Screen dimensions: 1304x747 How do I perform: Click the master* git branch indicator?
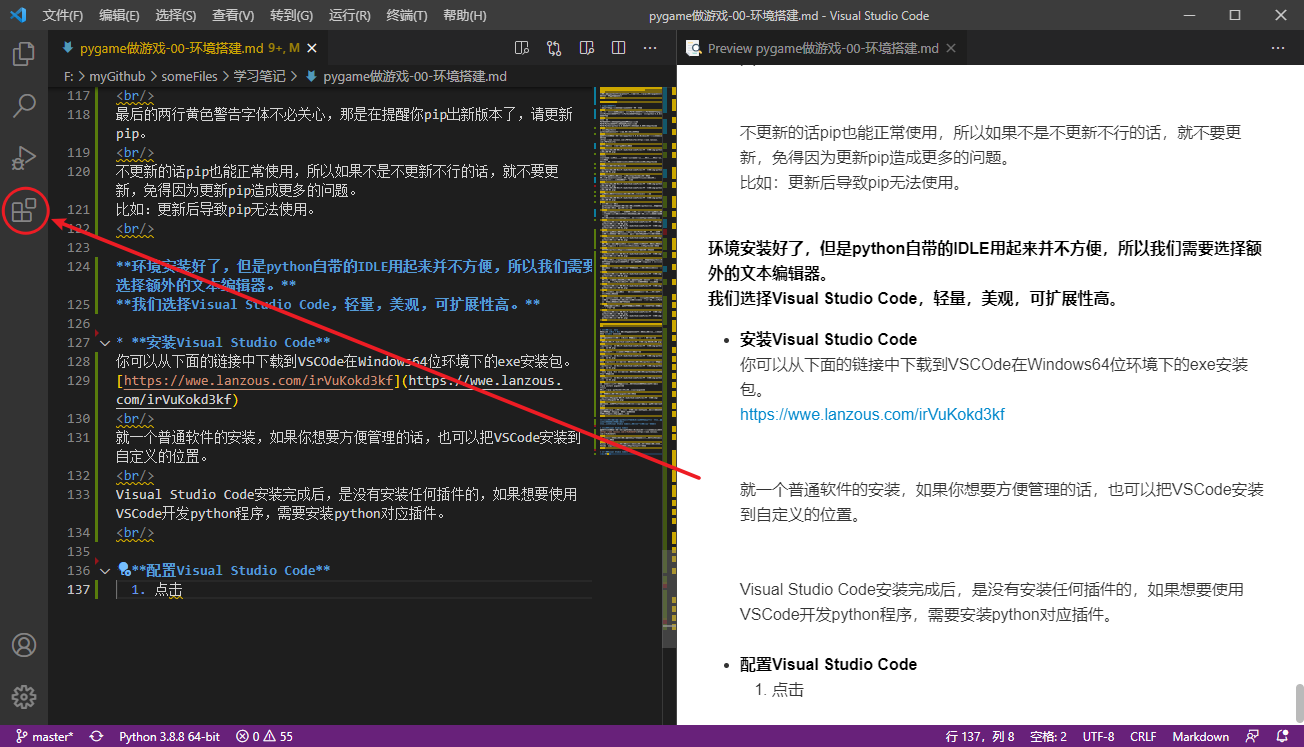[44, 737]
